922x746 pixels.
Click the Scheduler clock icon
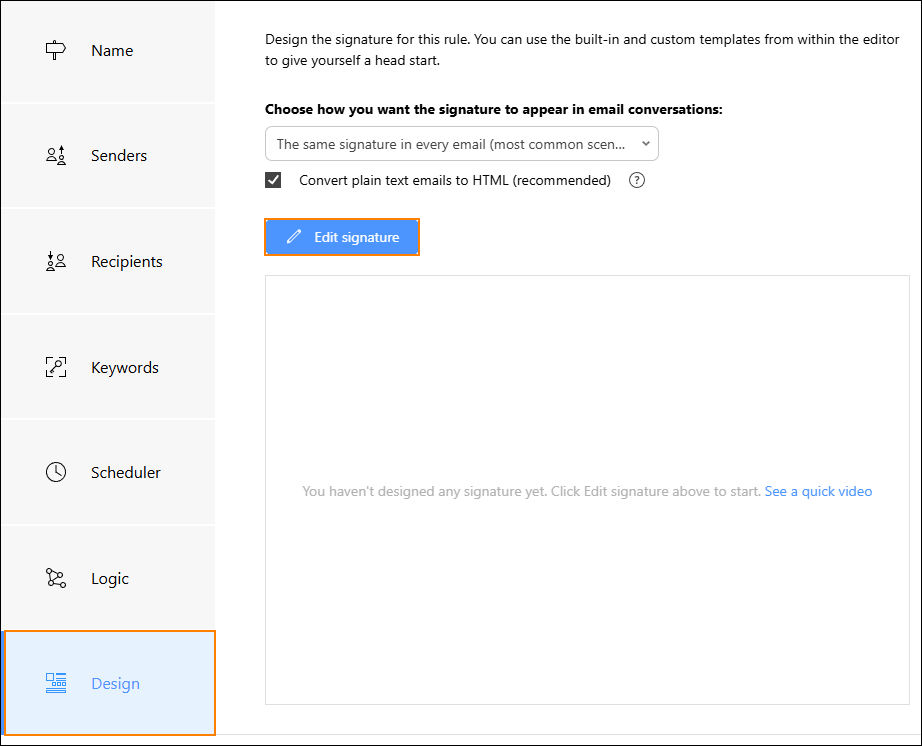[57, 472]
